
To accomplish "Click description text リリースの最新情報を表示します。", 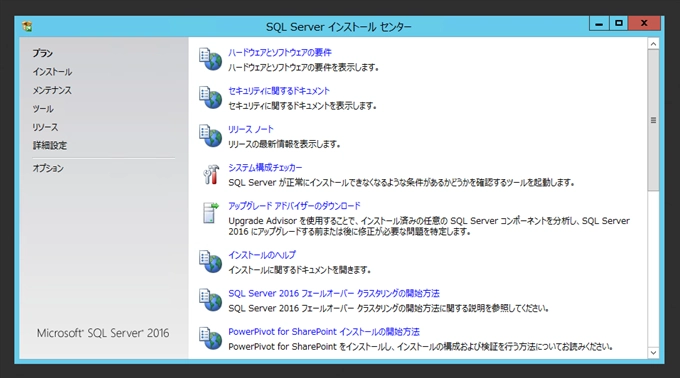I will coord(284,144).
